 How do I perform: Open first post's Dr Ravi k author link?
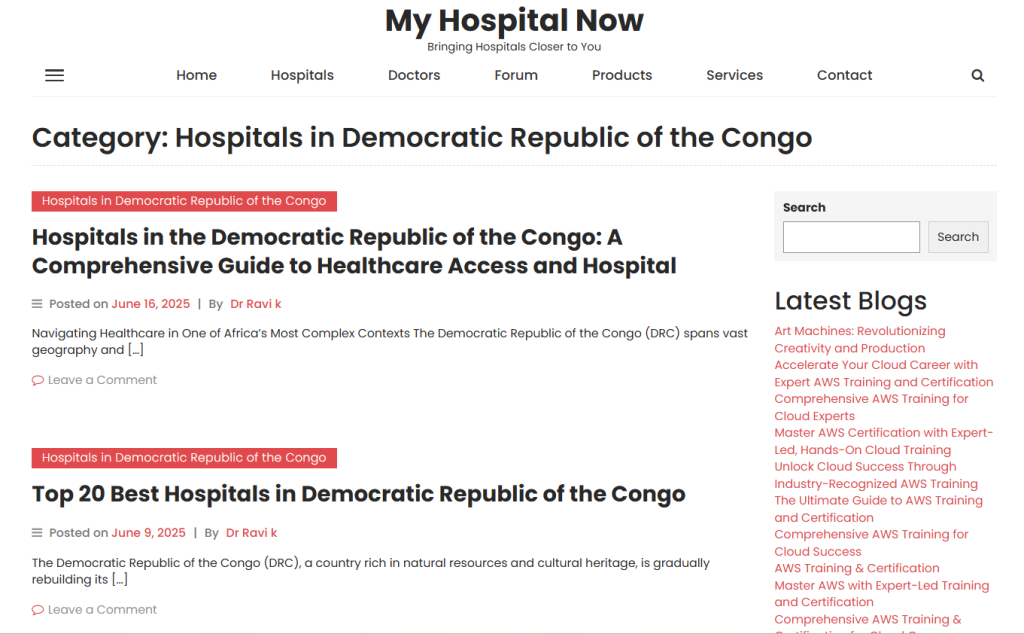pos(256,304)
